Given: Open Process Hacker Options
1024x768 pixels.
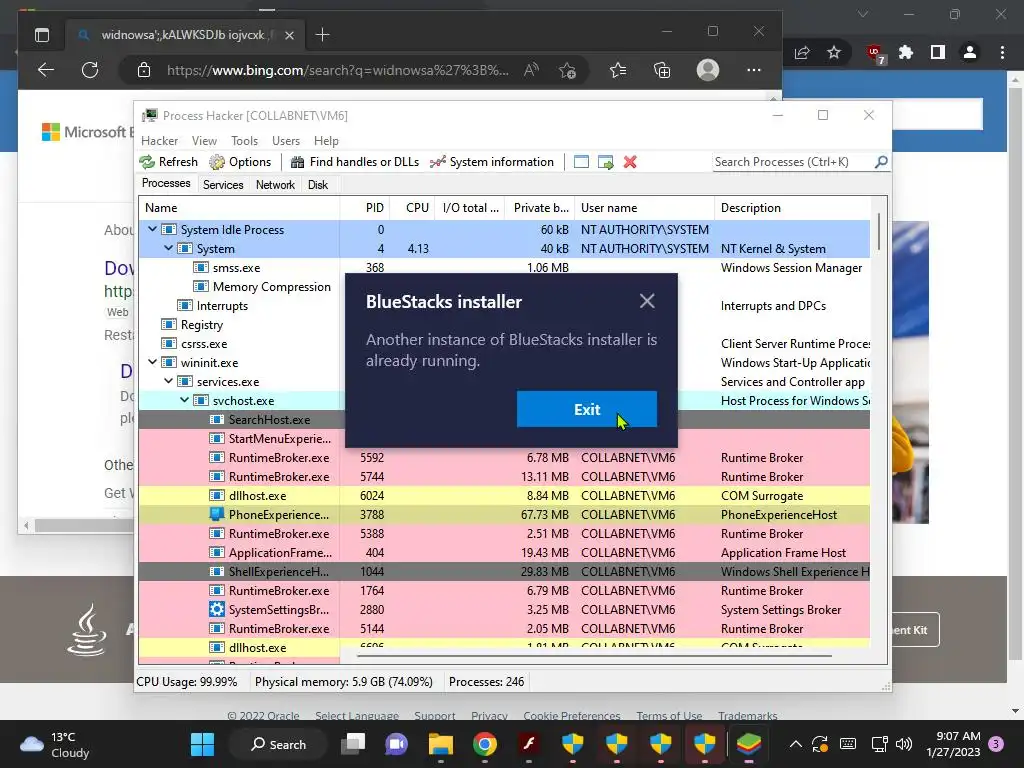Looking at the screenshot, I should point(240,162).
